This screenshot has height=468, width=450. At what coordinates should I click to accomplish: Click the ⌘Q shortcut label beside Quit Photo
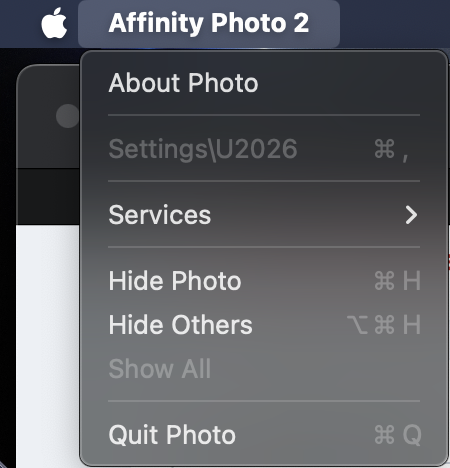point(398,435)
